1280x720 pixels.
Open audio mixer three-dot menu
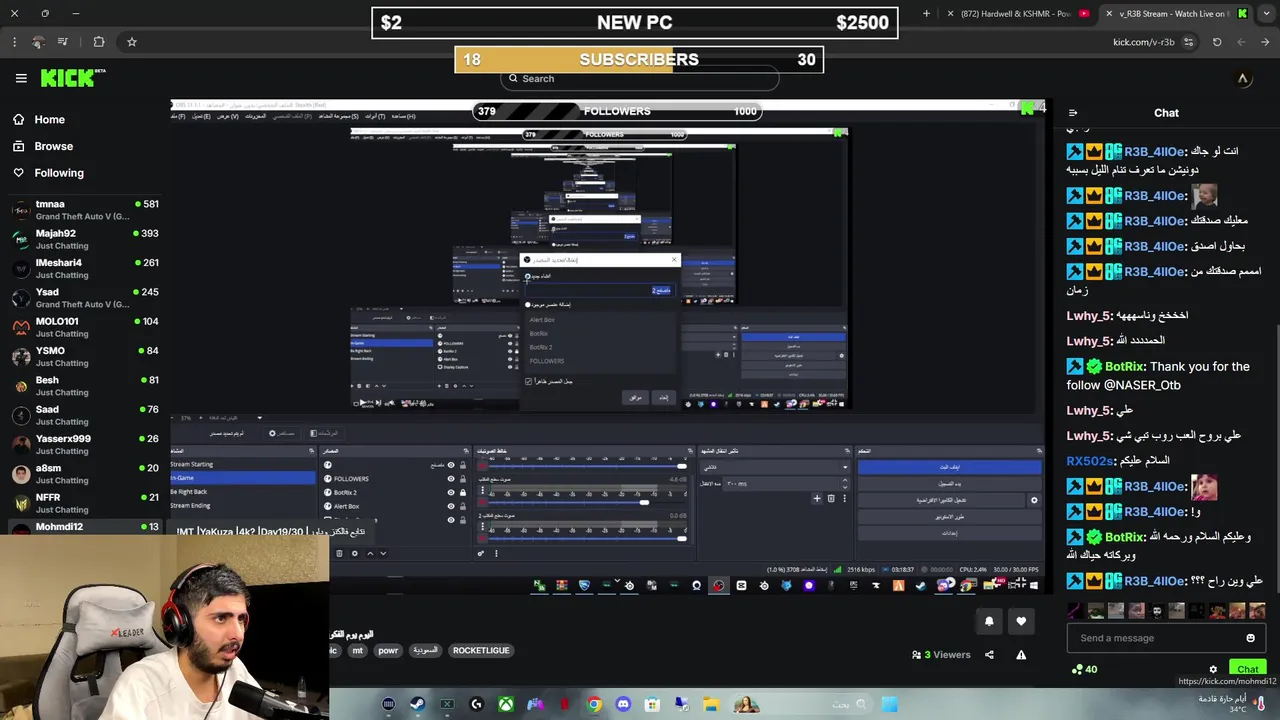coord(496,553)
